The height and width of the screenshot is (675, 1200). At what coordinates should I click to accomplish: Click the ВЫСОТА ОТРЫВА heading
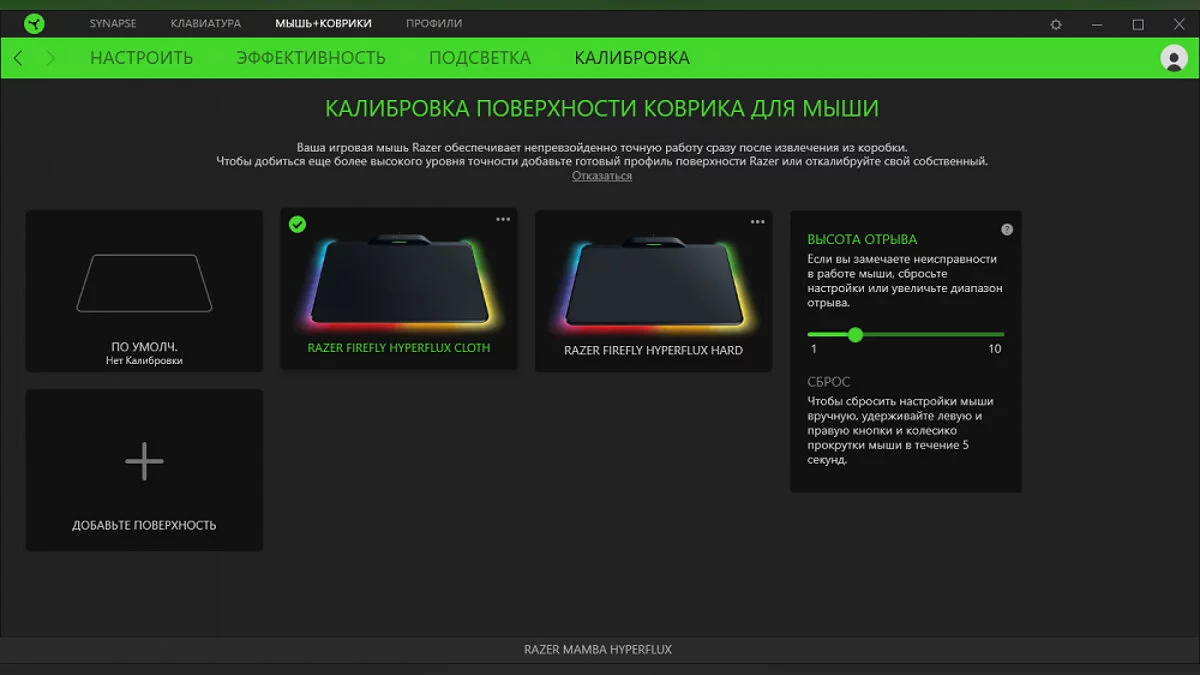pyautogui.click(x=862, y=239)
